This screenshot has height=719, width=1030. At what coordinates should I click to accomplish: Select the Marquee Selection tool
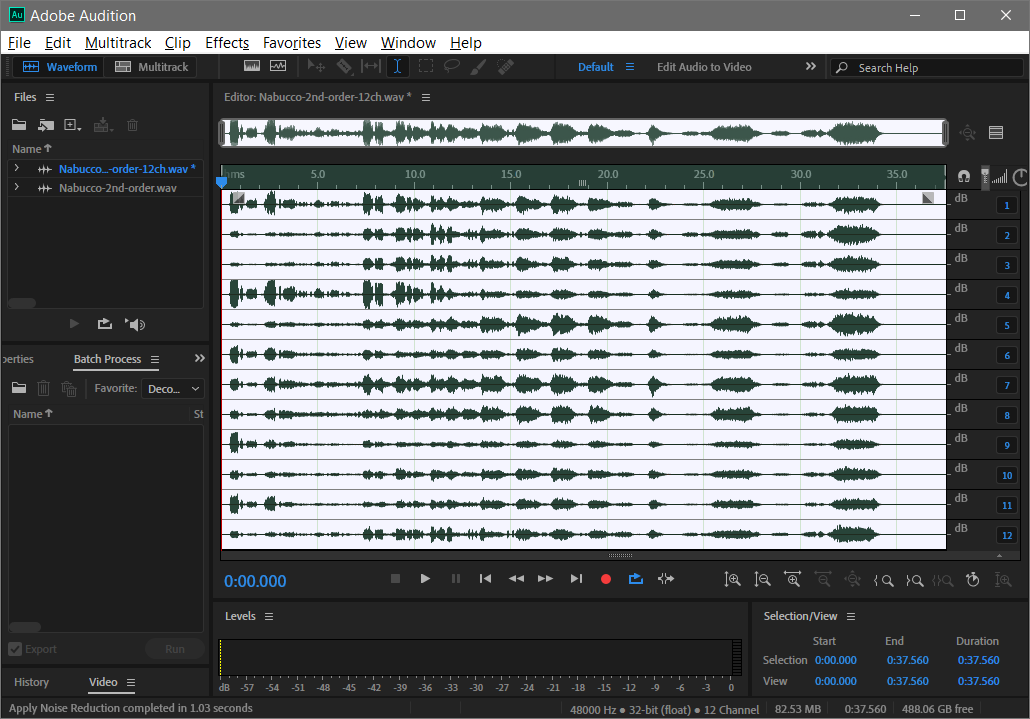(x=426, y=66)
